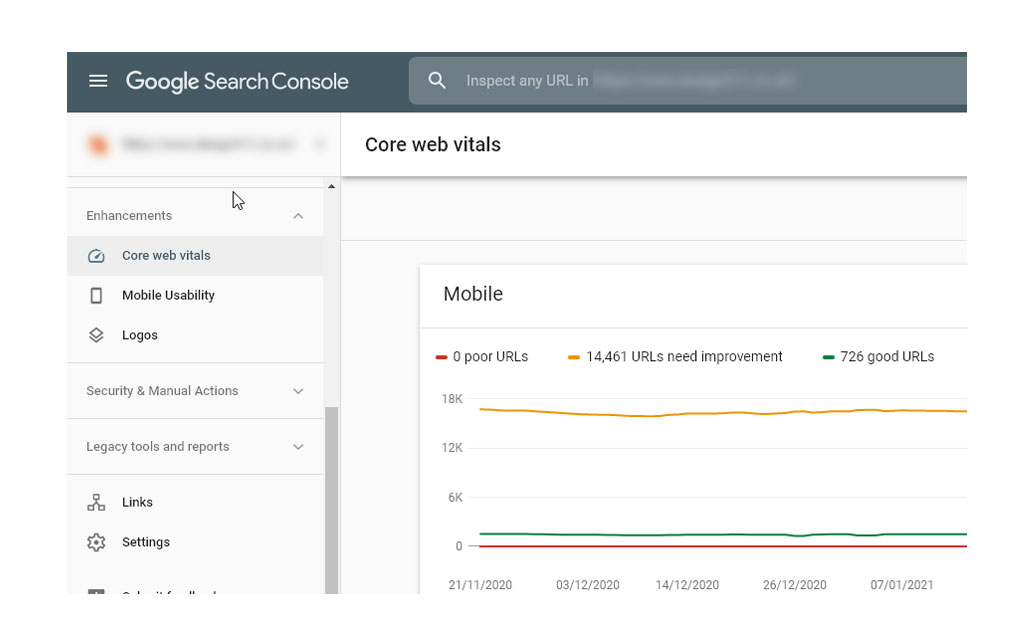Screen dimensions: 1024x640
Task: Open Mobile Usability report
Action: click(x=195, y=296)
